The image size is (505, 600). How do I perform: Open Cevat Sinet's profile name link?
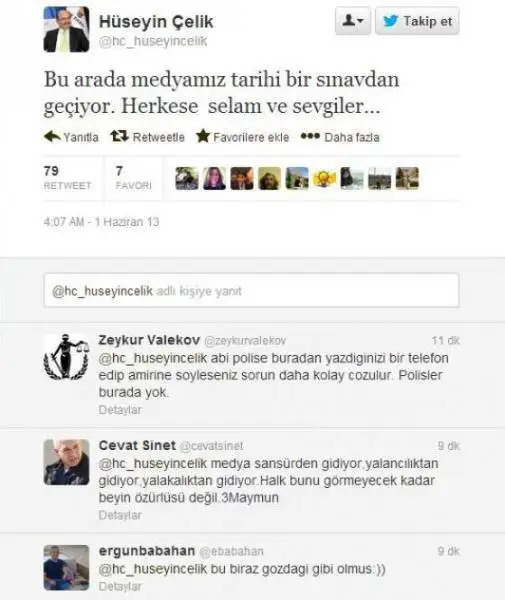tap(137, 445)
